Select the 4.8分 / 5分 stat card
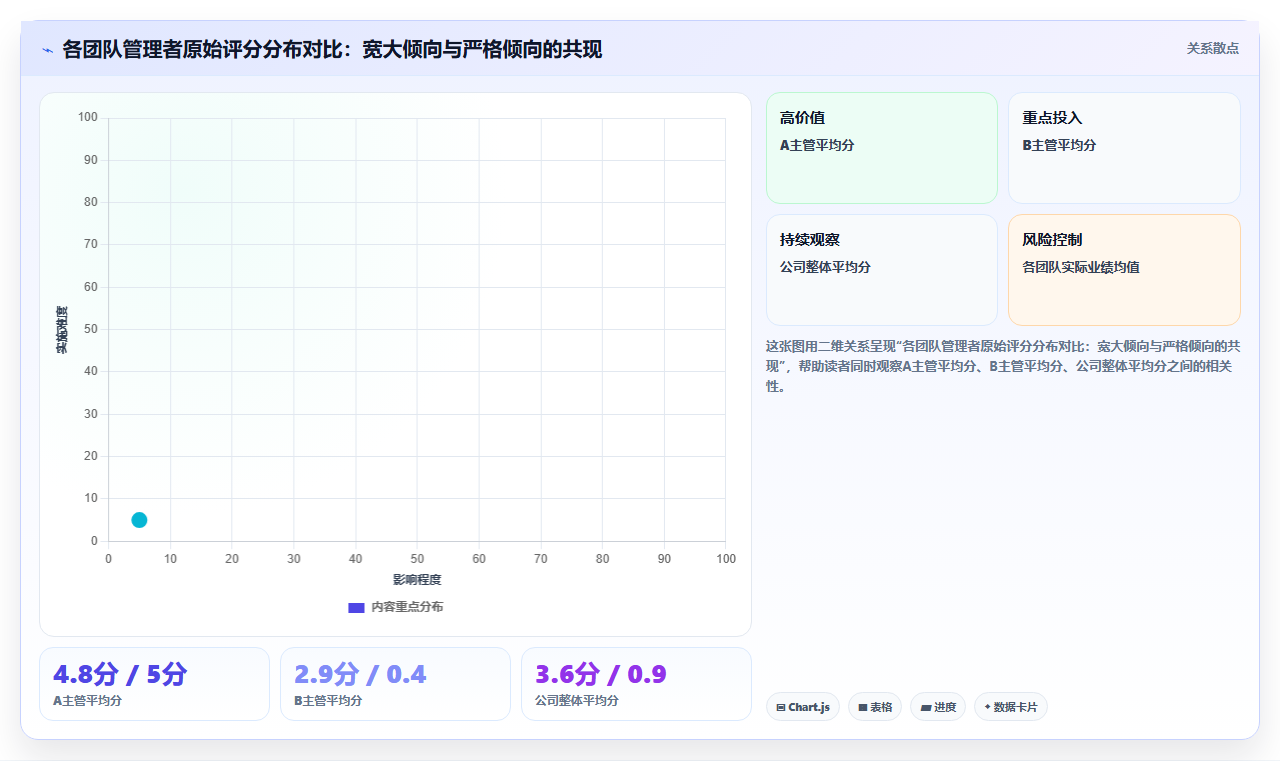 (x=154, y=684)
